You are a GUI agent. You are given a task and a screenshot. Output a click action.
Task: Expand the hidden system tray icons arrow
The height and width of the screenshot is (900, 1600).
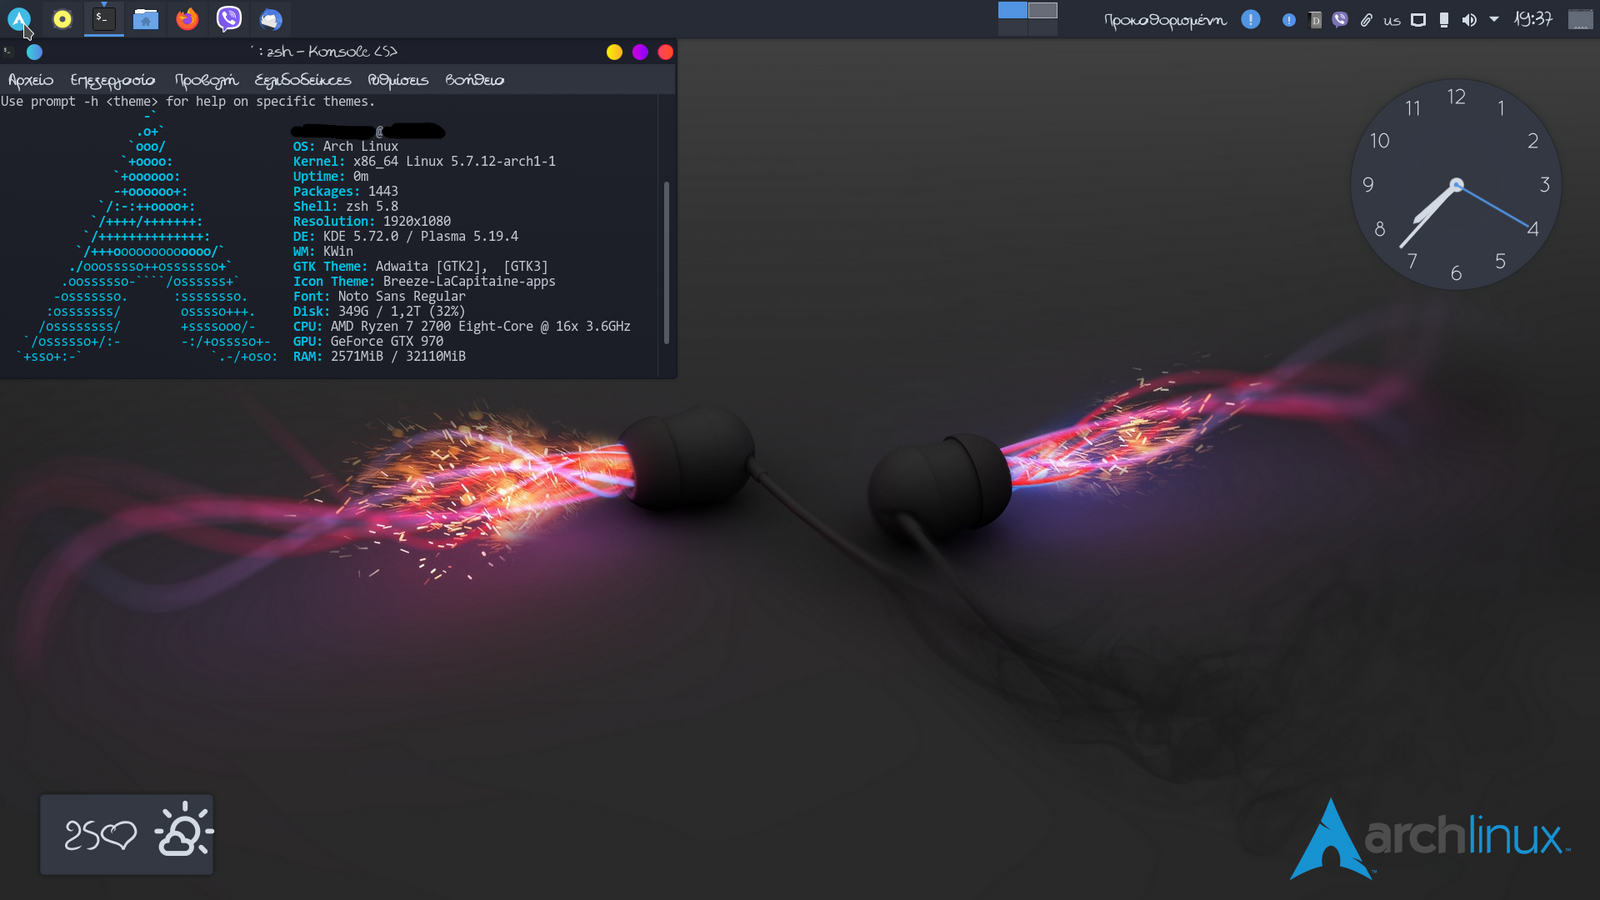1494,19
